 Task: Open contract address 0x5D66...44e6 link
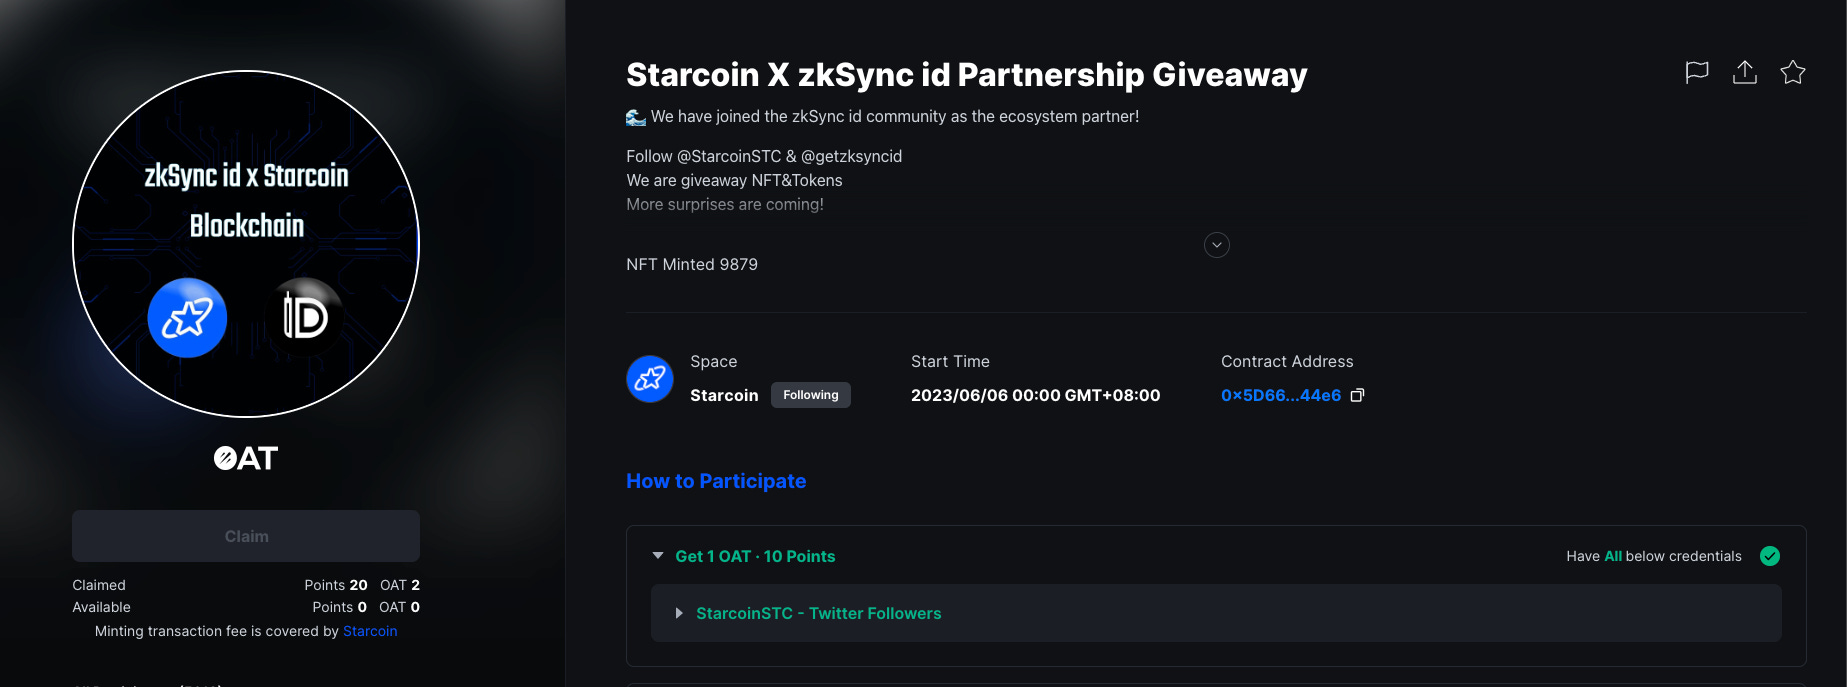(x=1281, y=395)
